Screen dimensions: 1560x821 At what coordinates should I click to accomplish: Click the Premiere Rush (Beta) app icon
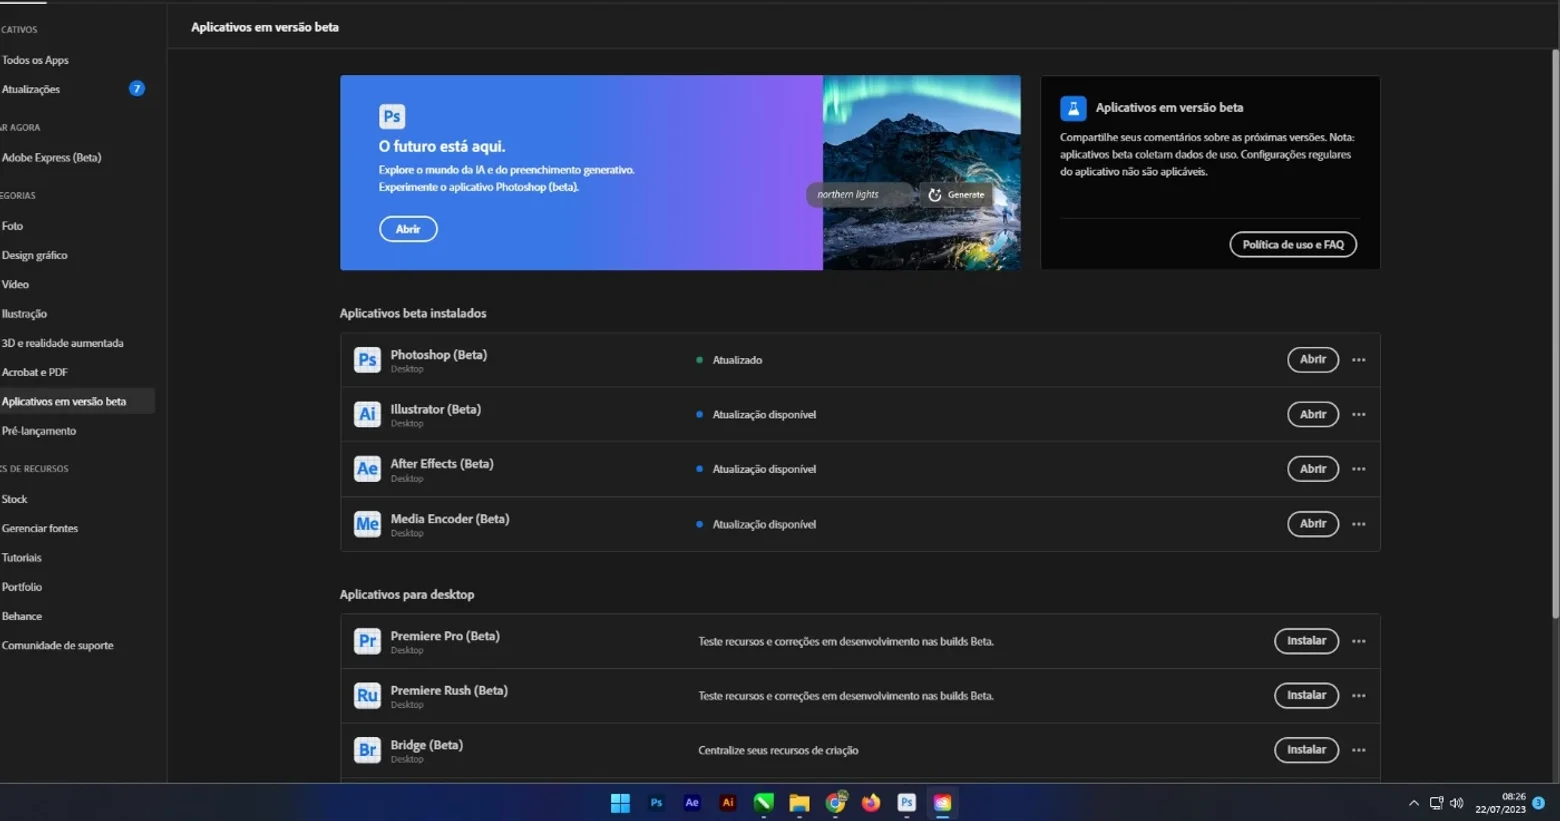(x=367, y=696)
